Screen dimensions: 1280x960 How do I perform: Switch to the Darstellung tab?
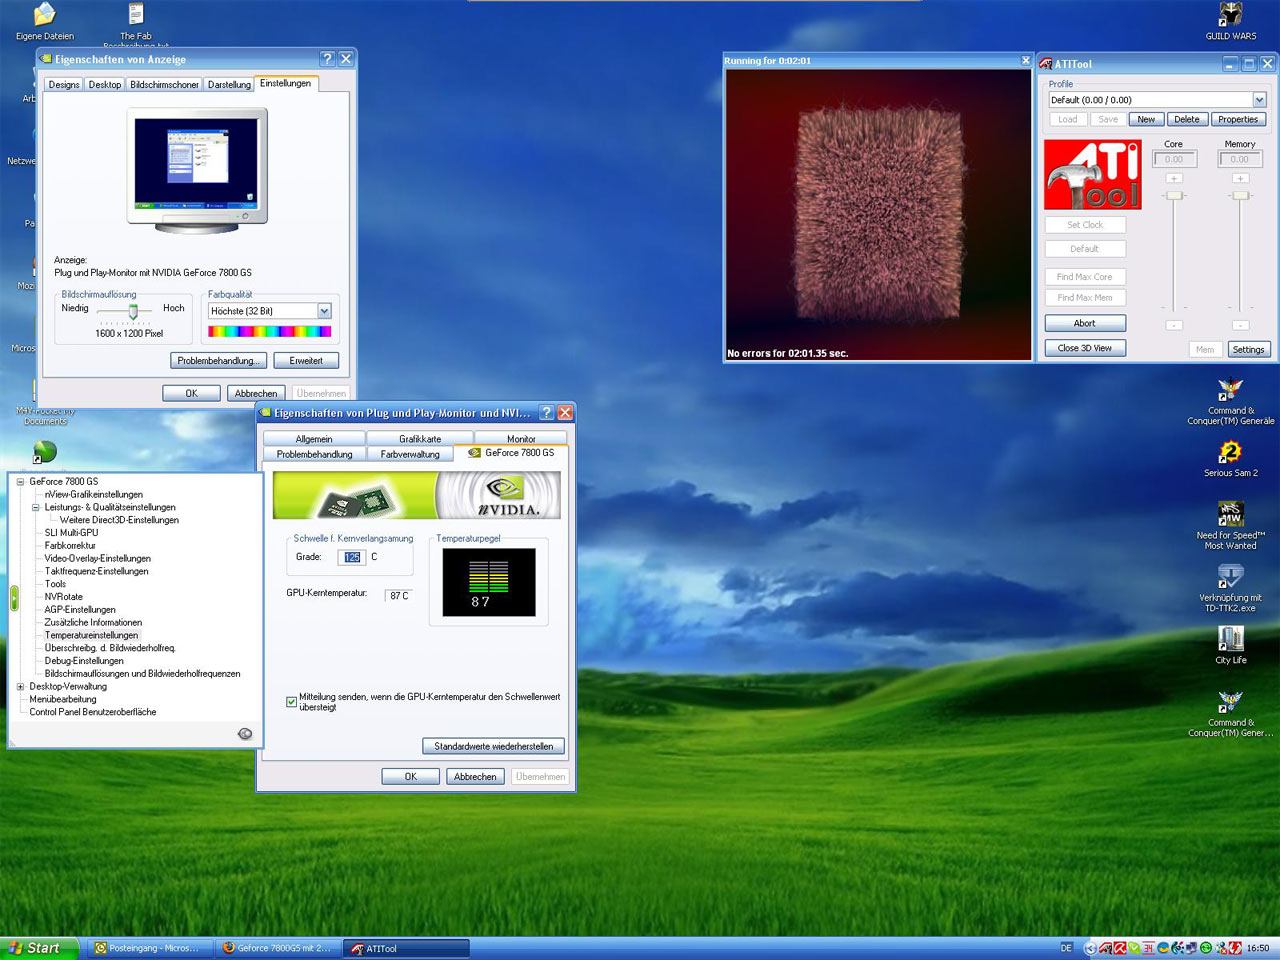pos(229,85)
